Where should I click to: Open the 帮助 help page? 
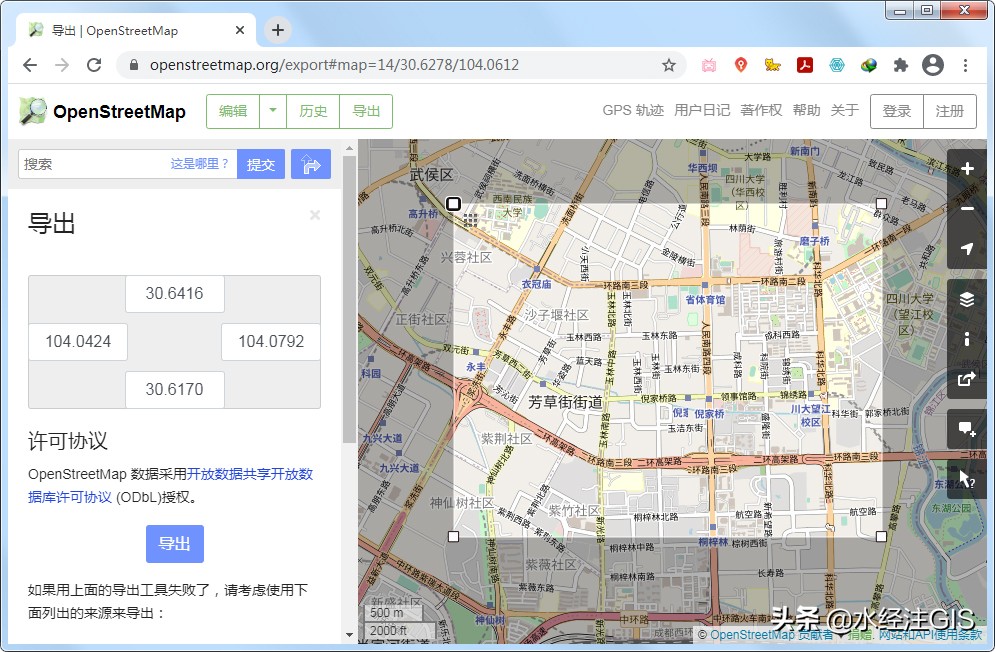(807, 110)
